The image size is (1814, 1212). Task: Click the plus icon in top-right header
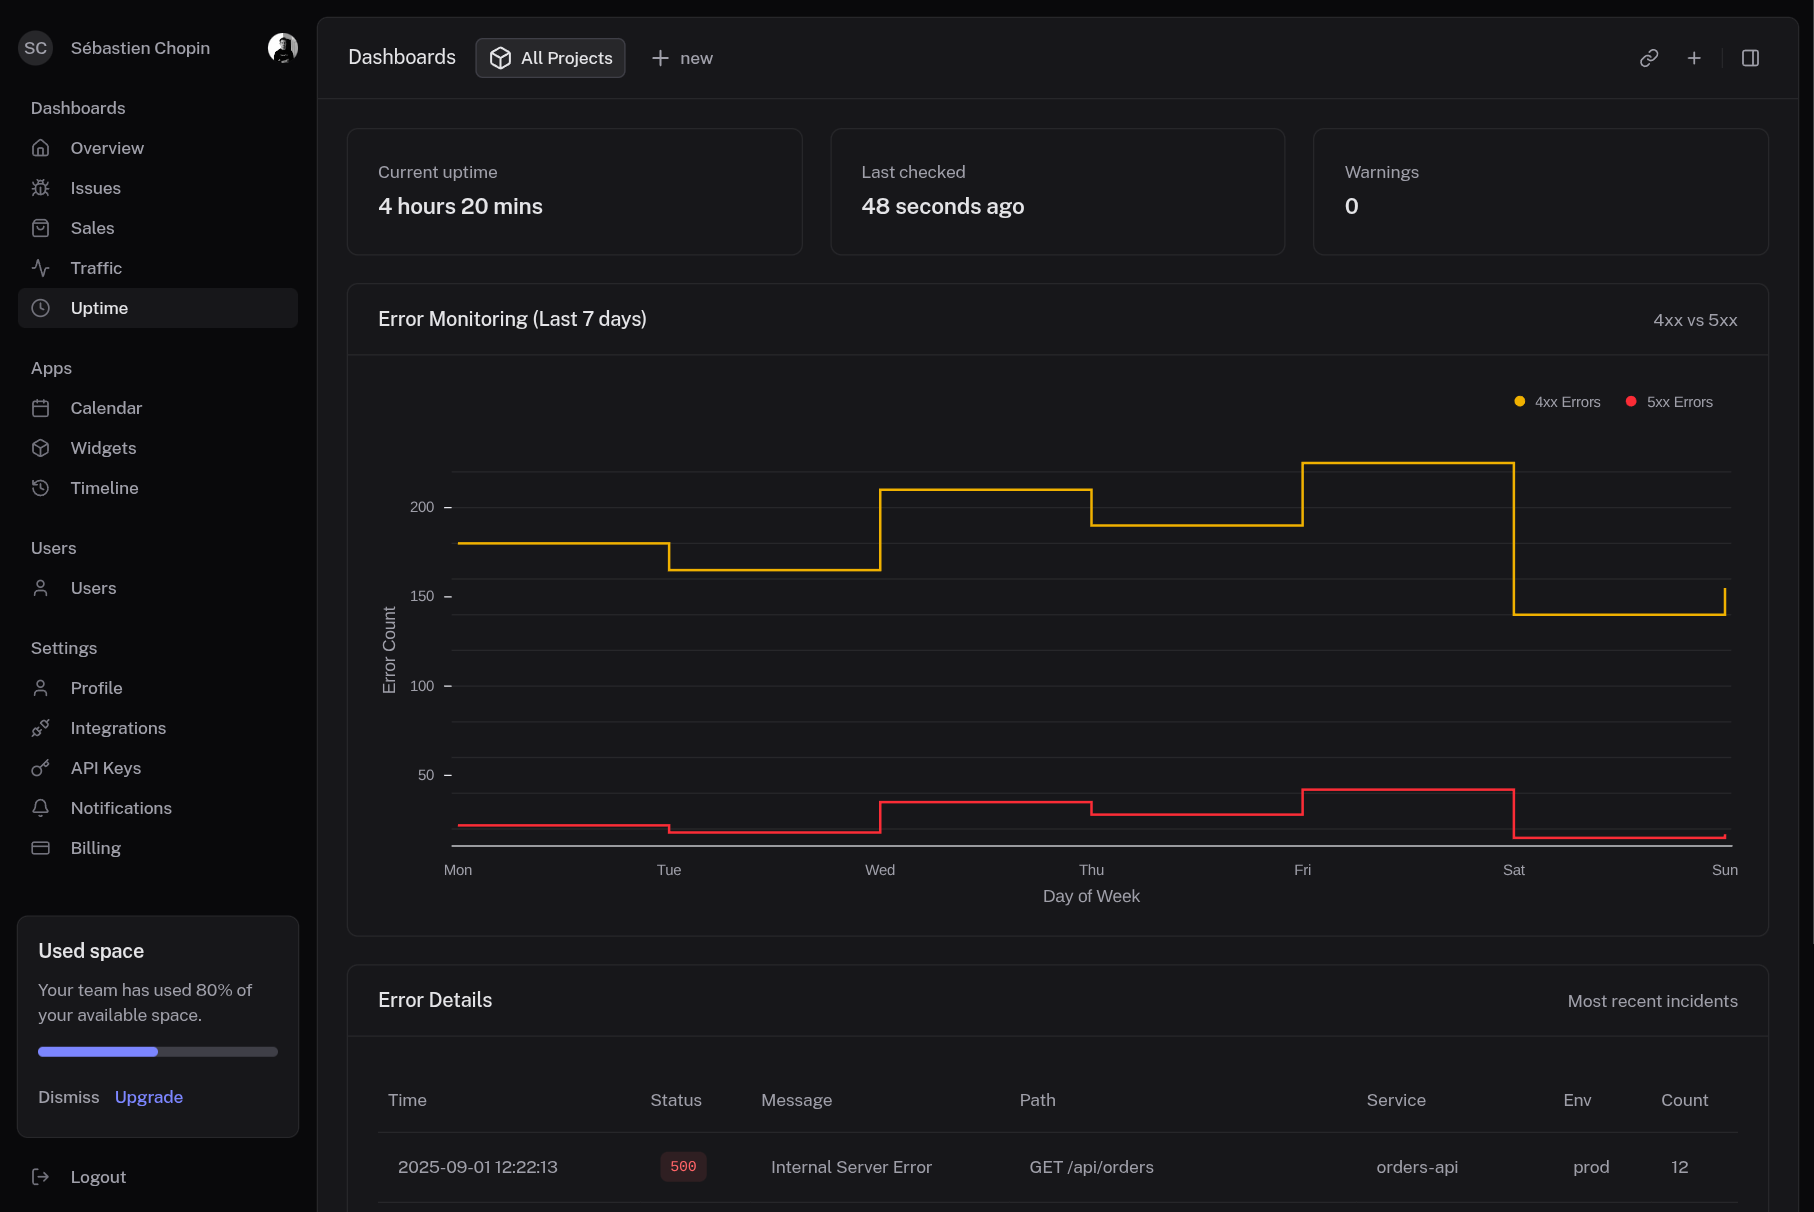pos(1694,58)
